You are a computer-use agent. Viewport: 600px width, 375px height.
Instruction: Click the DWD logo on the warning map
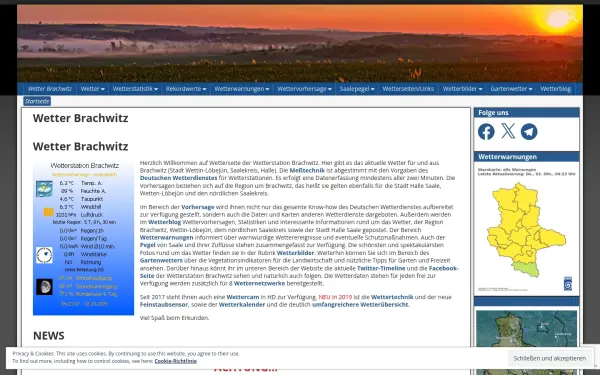pyautogui.click(x=568, y=284)
